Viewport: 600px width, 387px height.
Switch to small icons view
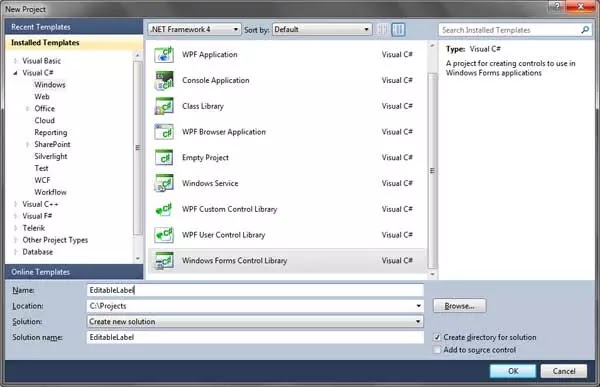click(x=382, y=29)
